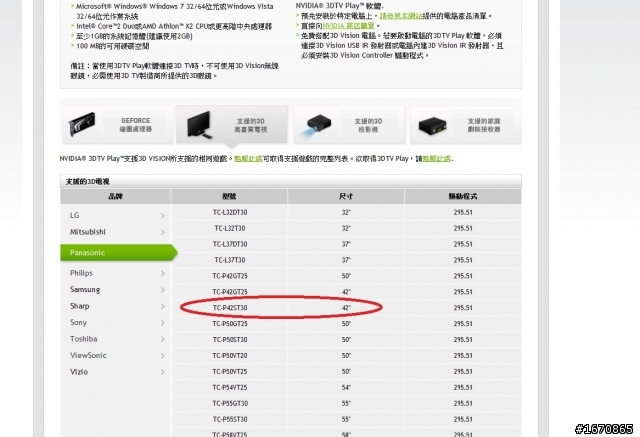The width and height of the screenshot is (640, 437).
Task: Expand the ViewSonic brand chevron
Action: click(162, 355)
